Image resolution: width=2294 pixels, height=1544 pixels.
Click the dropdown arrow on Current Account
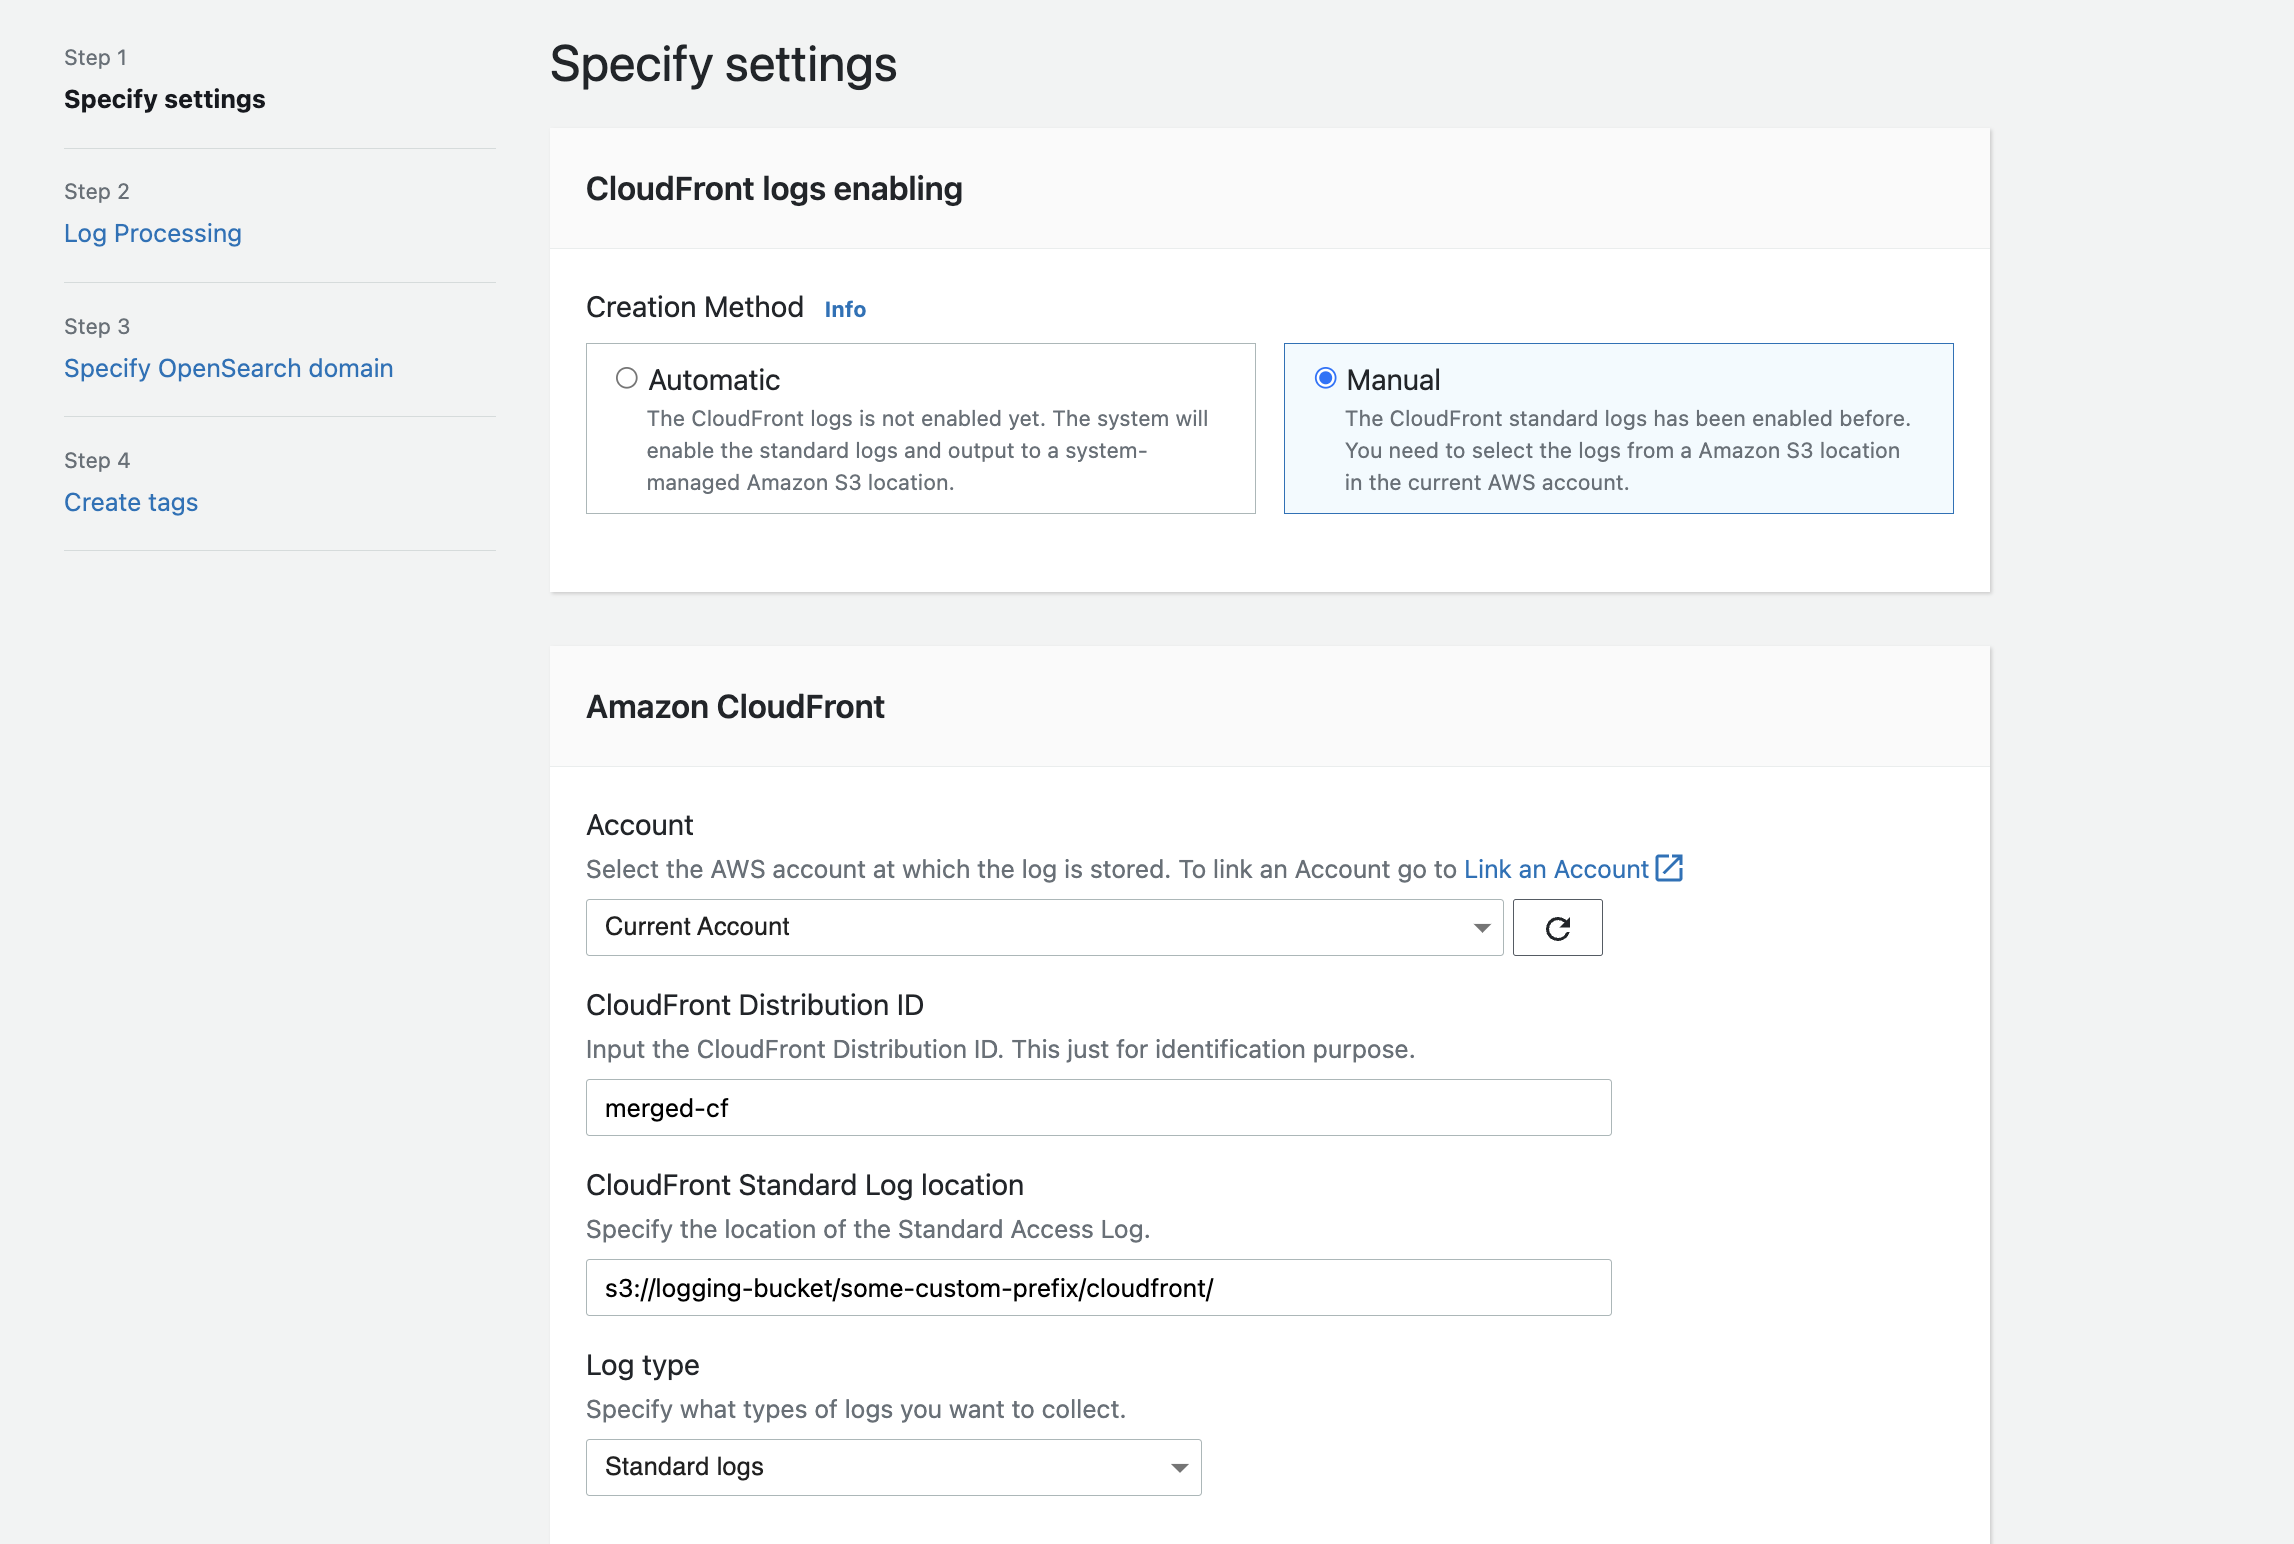1479,927
